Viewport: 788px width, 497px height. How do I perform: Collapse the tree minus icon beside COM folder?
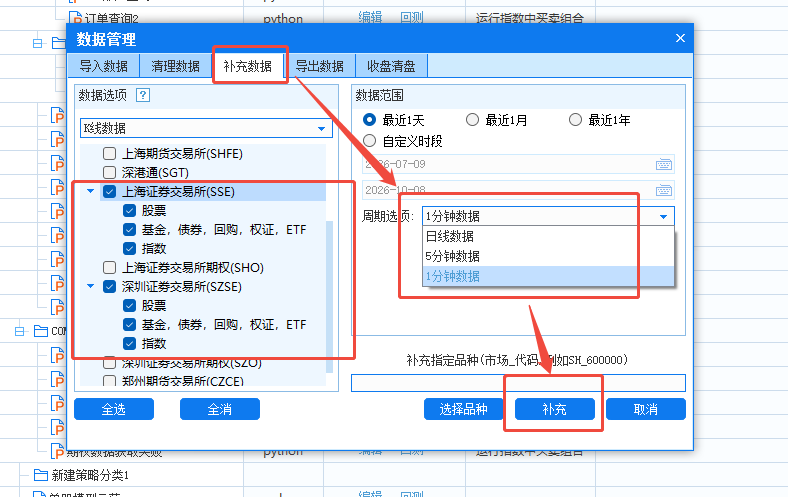tap(19, 331)
